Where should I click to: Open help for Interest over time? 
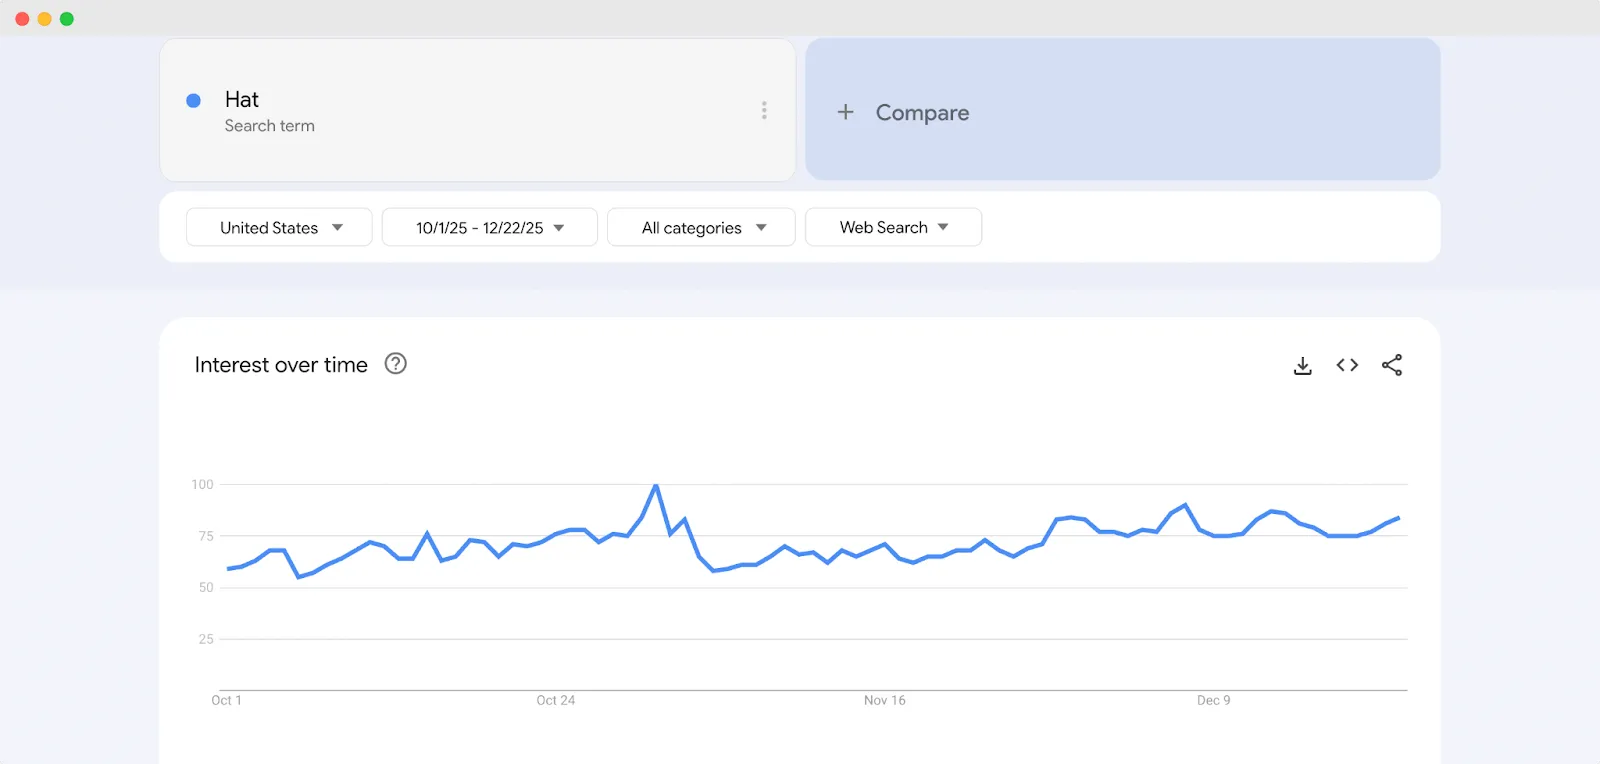(x=396, y=364)
